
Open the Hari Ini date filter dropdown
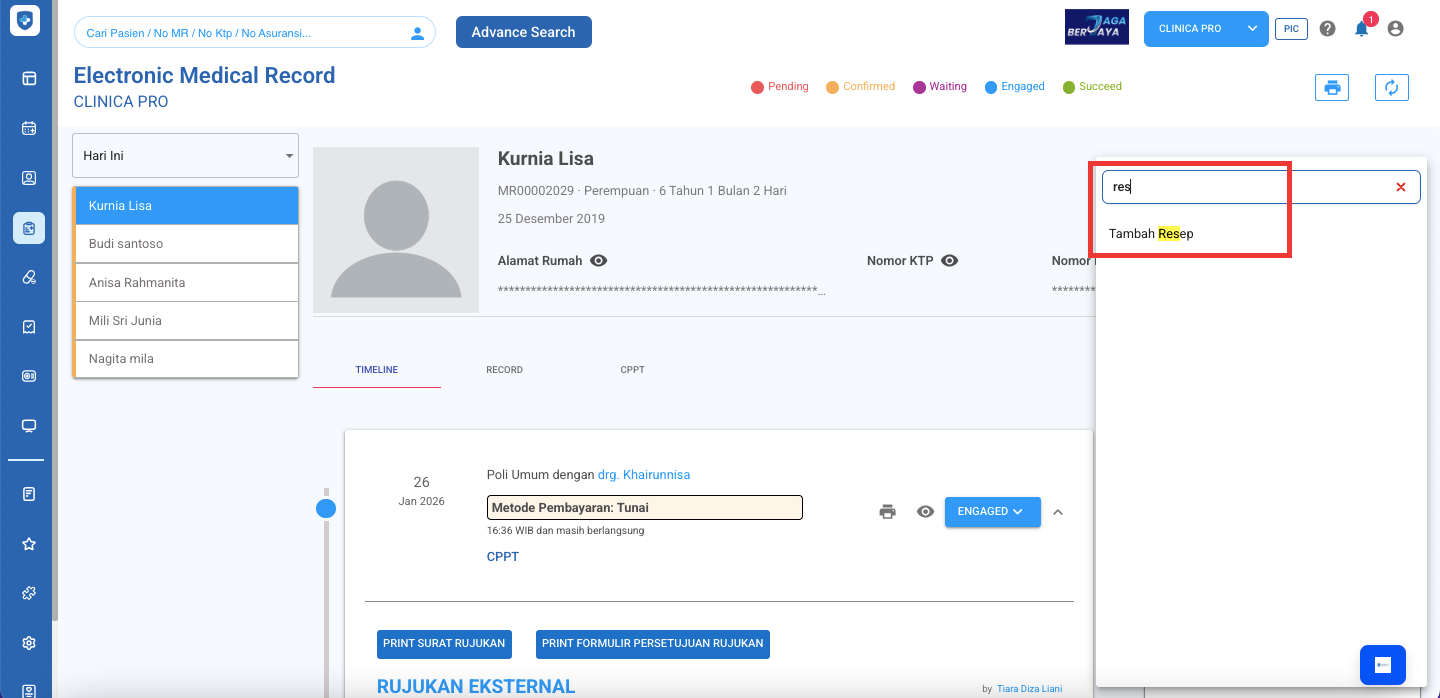click(185, 156)
